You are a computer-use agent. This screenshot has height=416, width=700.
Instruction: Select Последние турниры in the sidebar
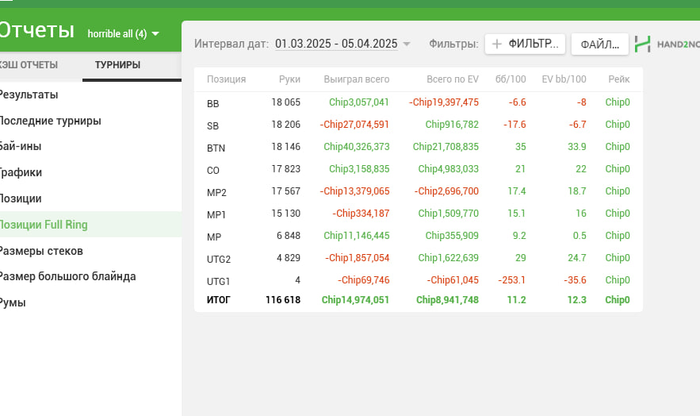[x=49, y=121]
